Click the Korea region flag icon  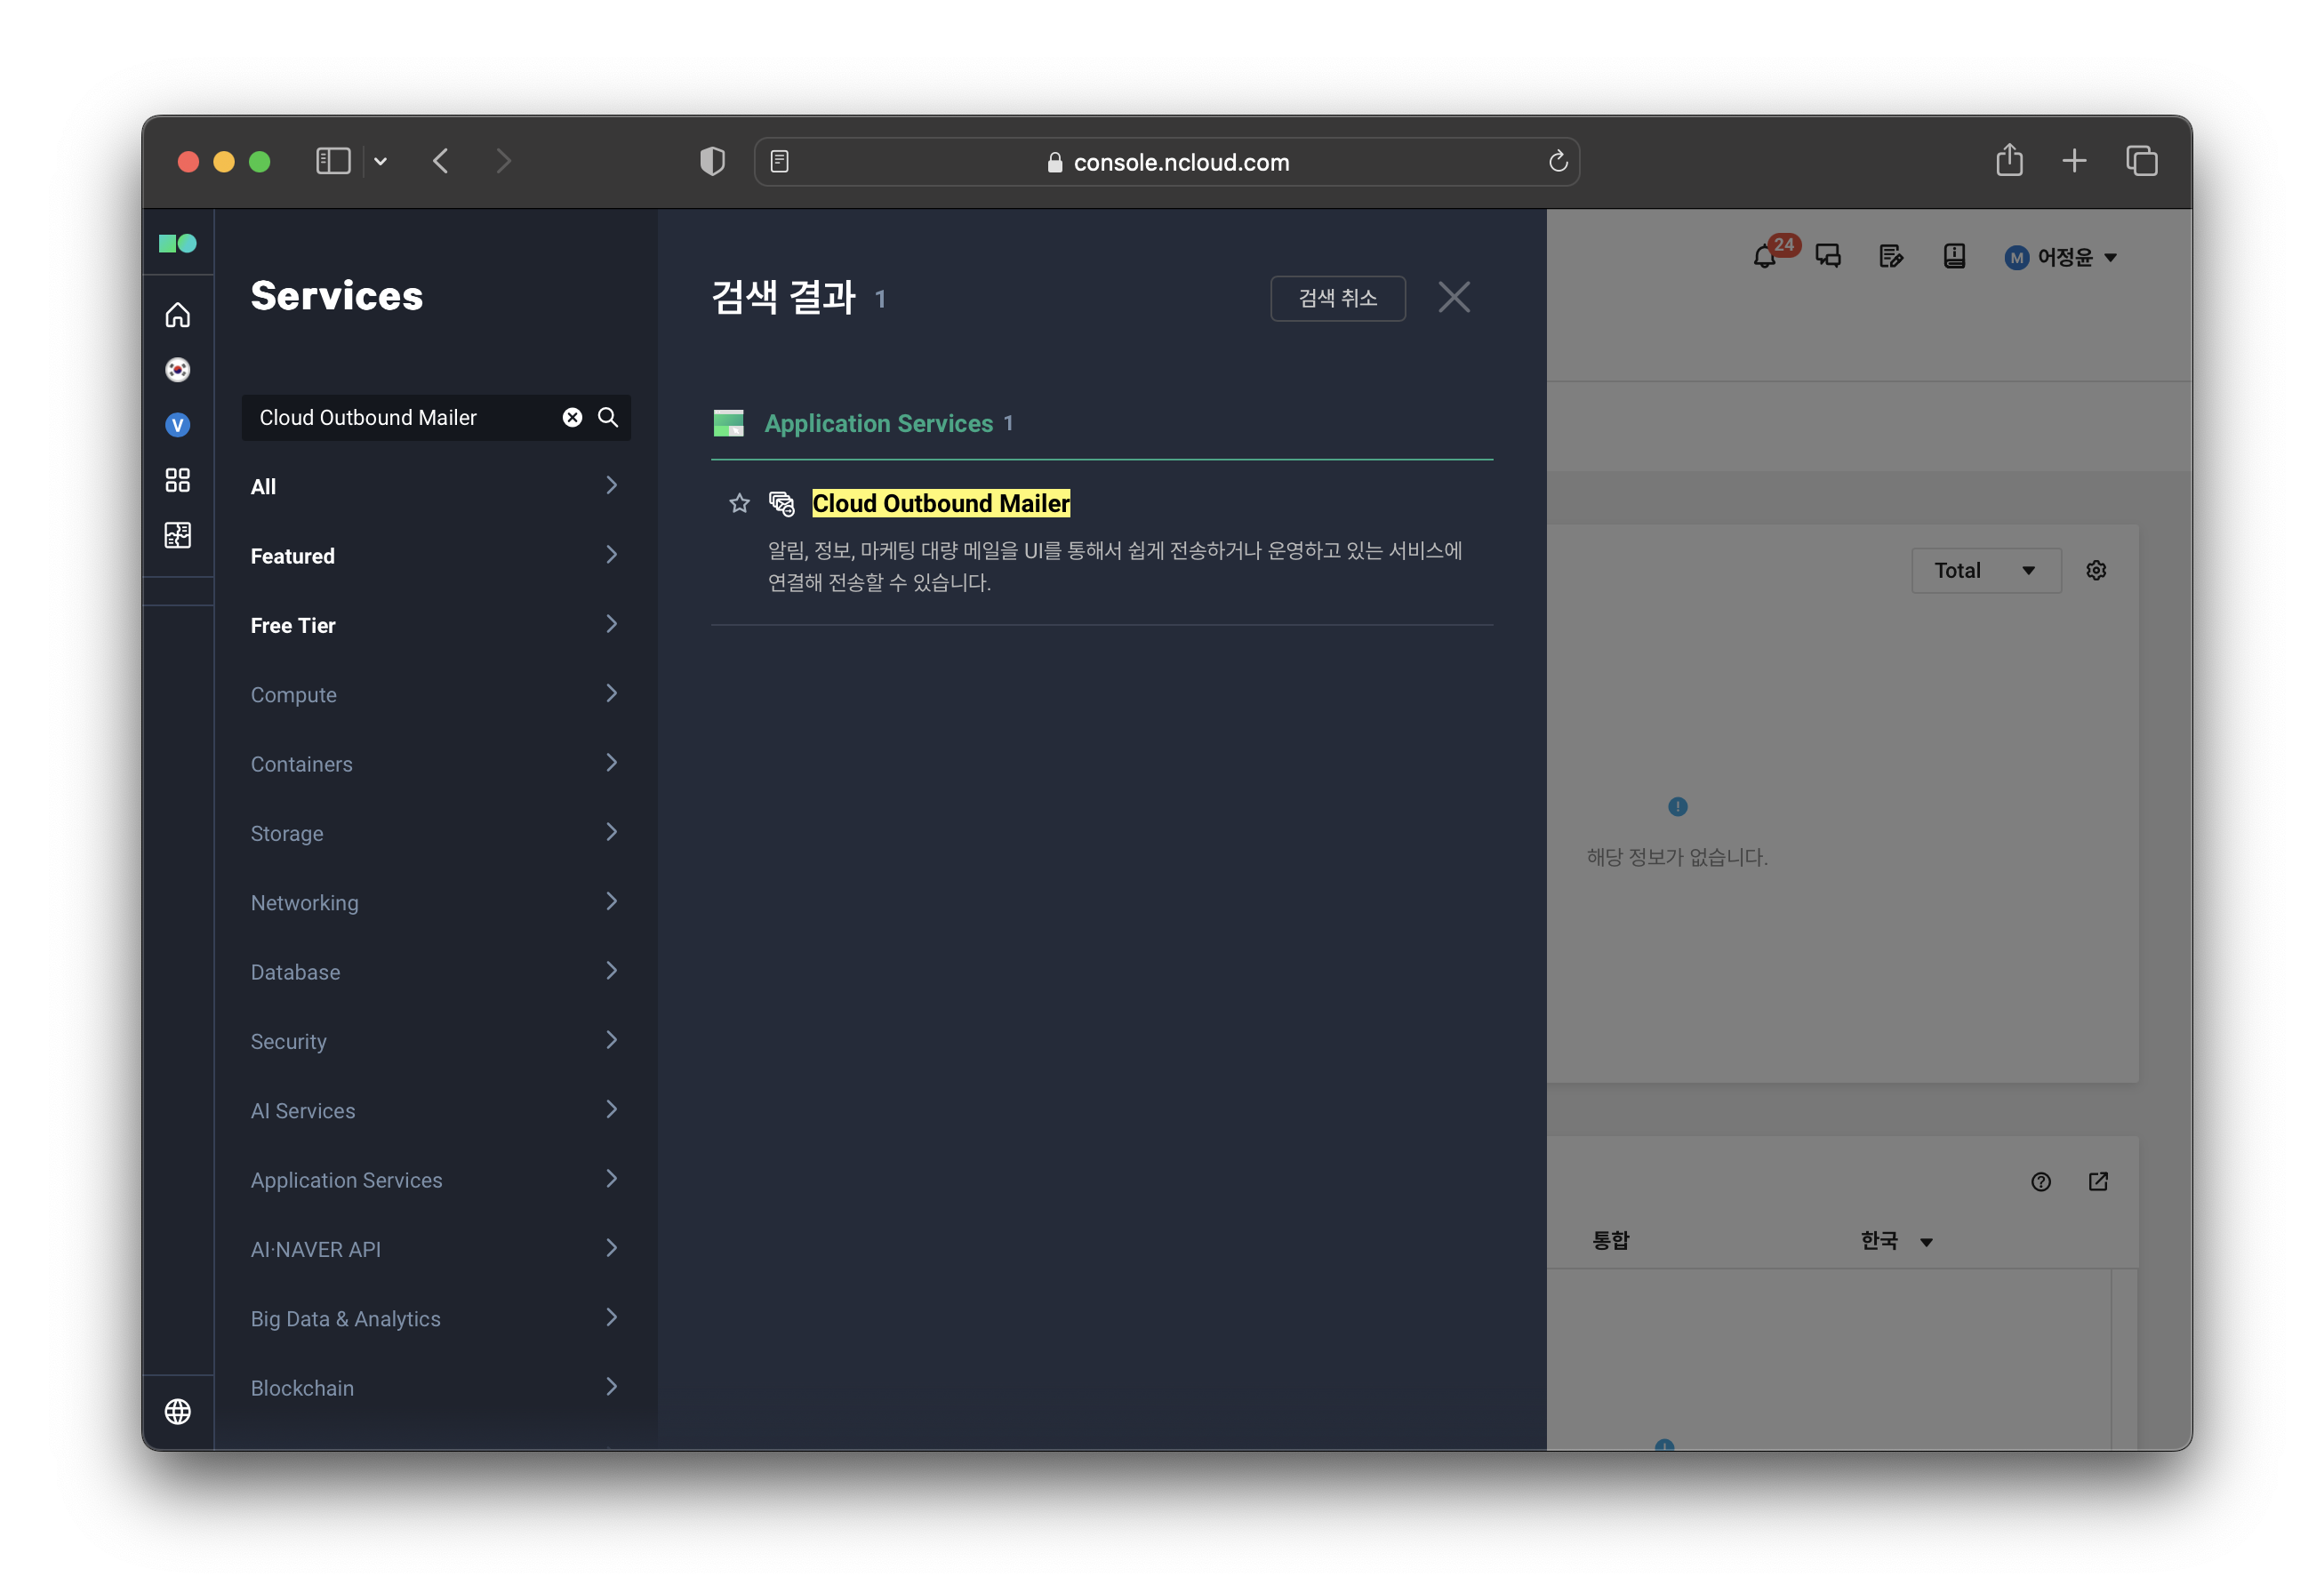click(177, 370)
